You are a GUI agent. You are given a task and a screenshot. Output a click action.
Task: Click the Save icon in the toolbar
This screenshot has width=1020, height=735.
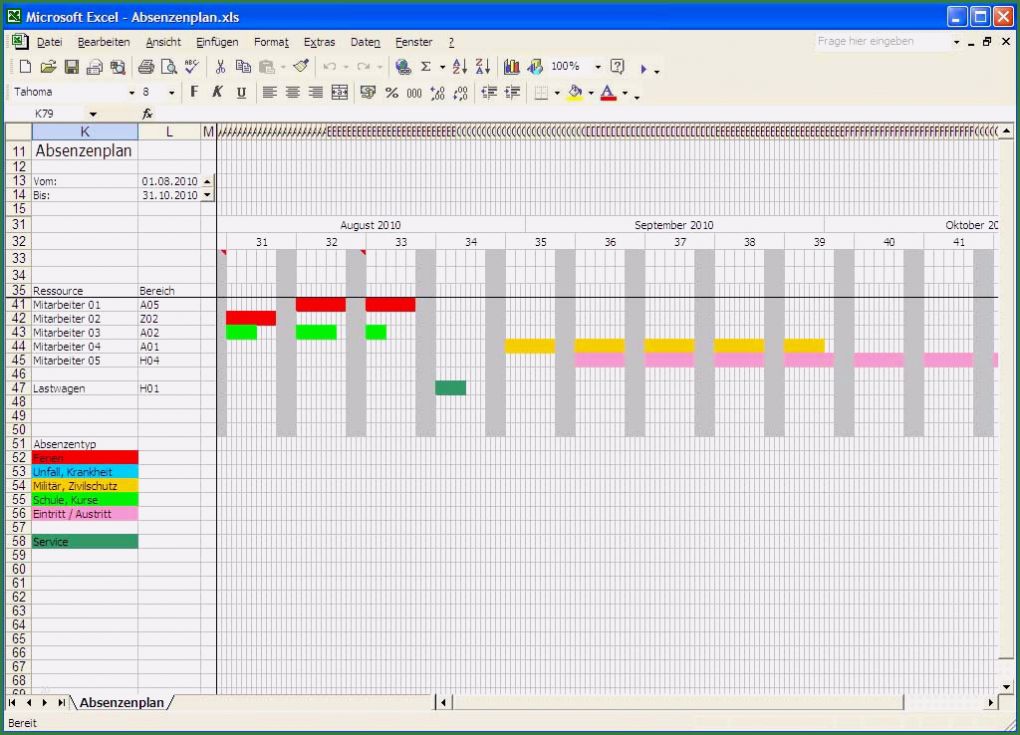71,67
